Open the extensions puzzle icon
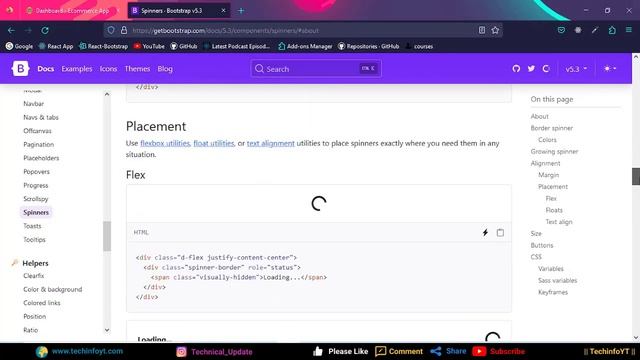 (612, 30)
